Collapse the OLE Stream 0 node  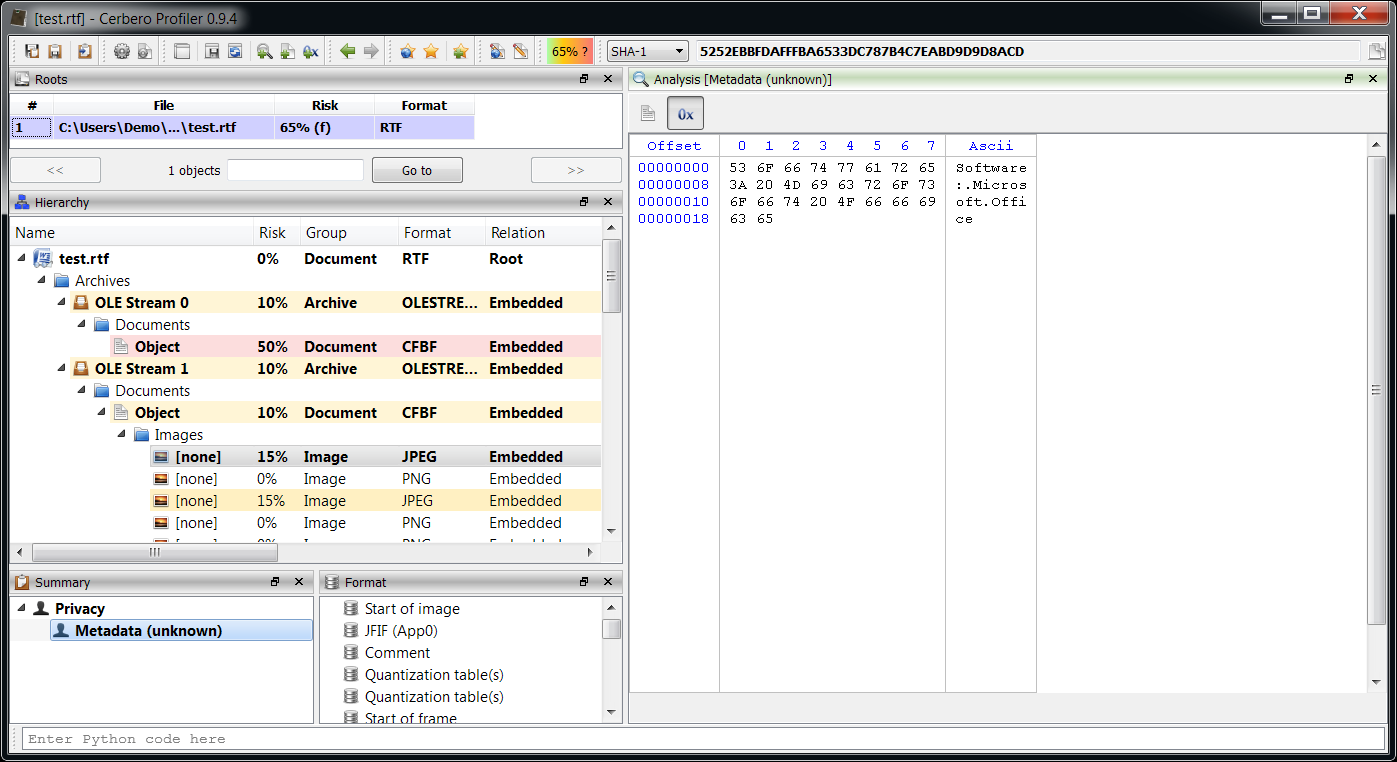pos(62,303)
